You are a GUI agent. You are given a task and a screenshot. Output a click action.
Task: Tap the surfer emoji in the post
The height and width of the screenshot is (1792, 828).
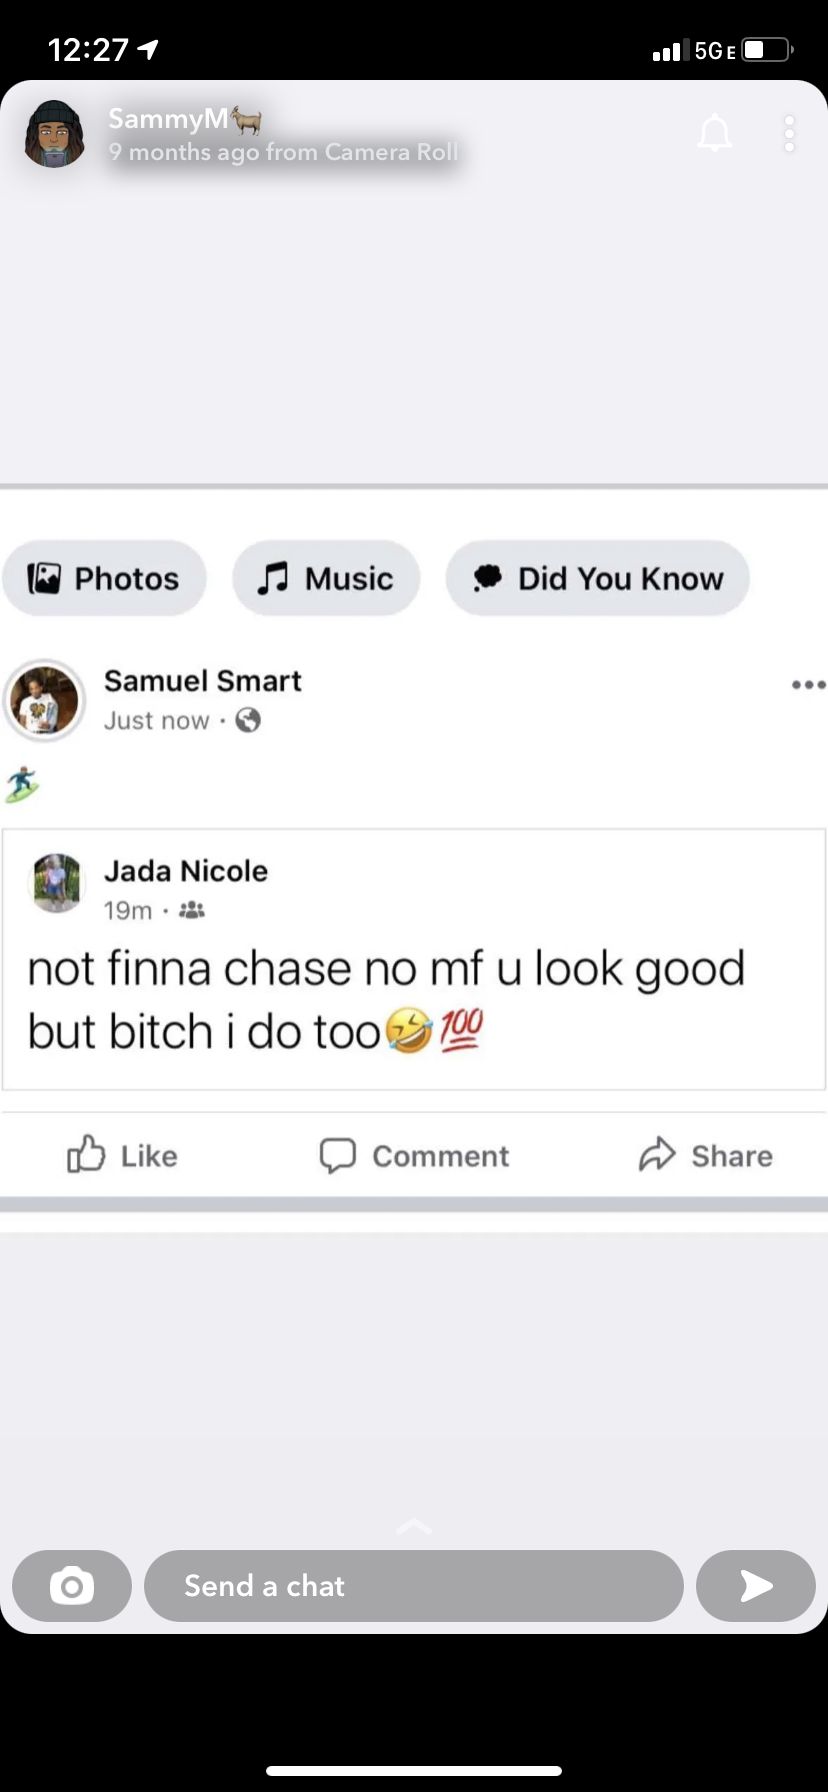tap(22, 784)
